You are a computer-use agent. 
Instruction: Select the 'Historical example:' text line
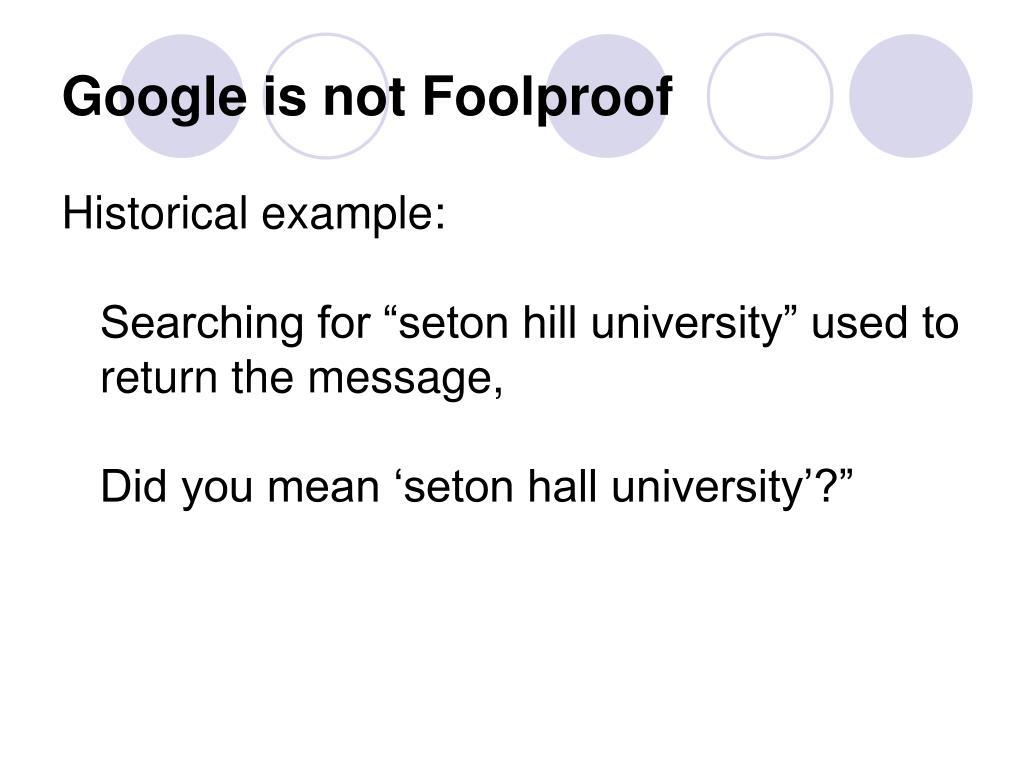pyautogui.click(x=254, y=214)
